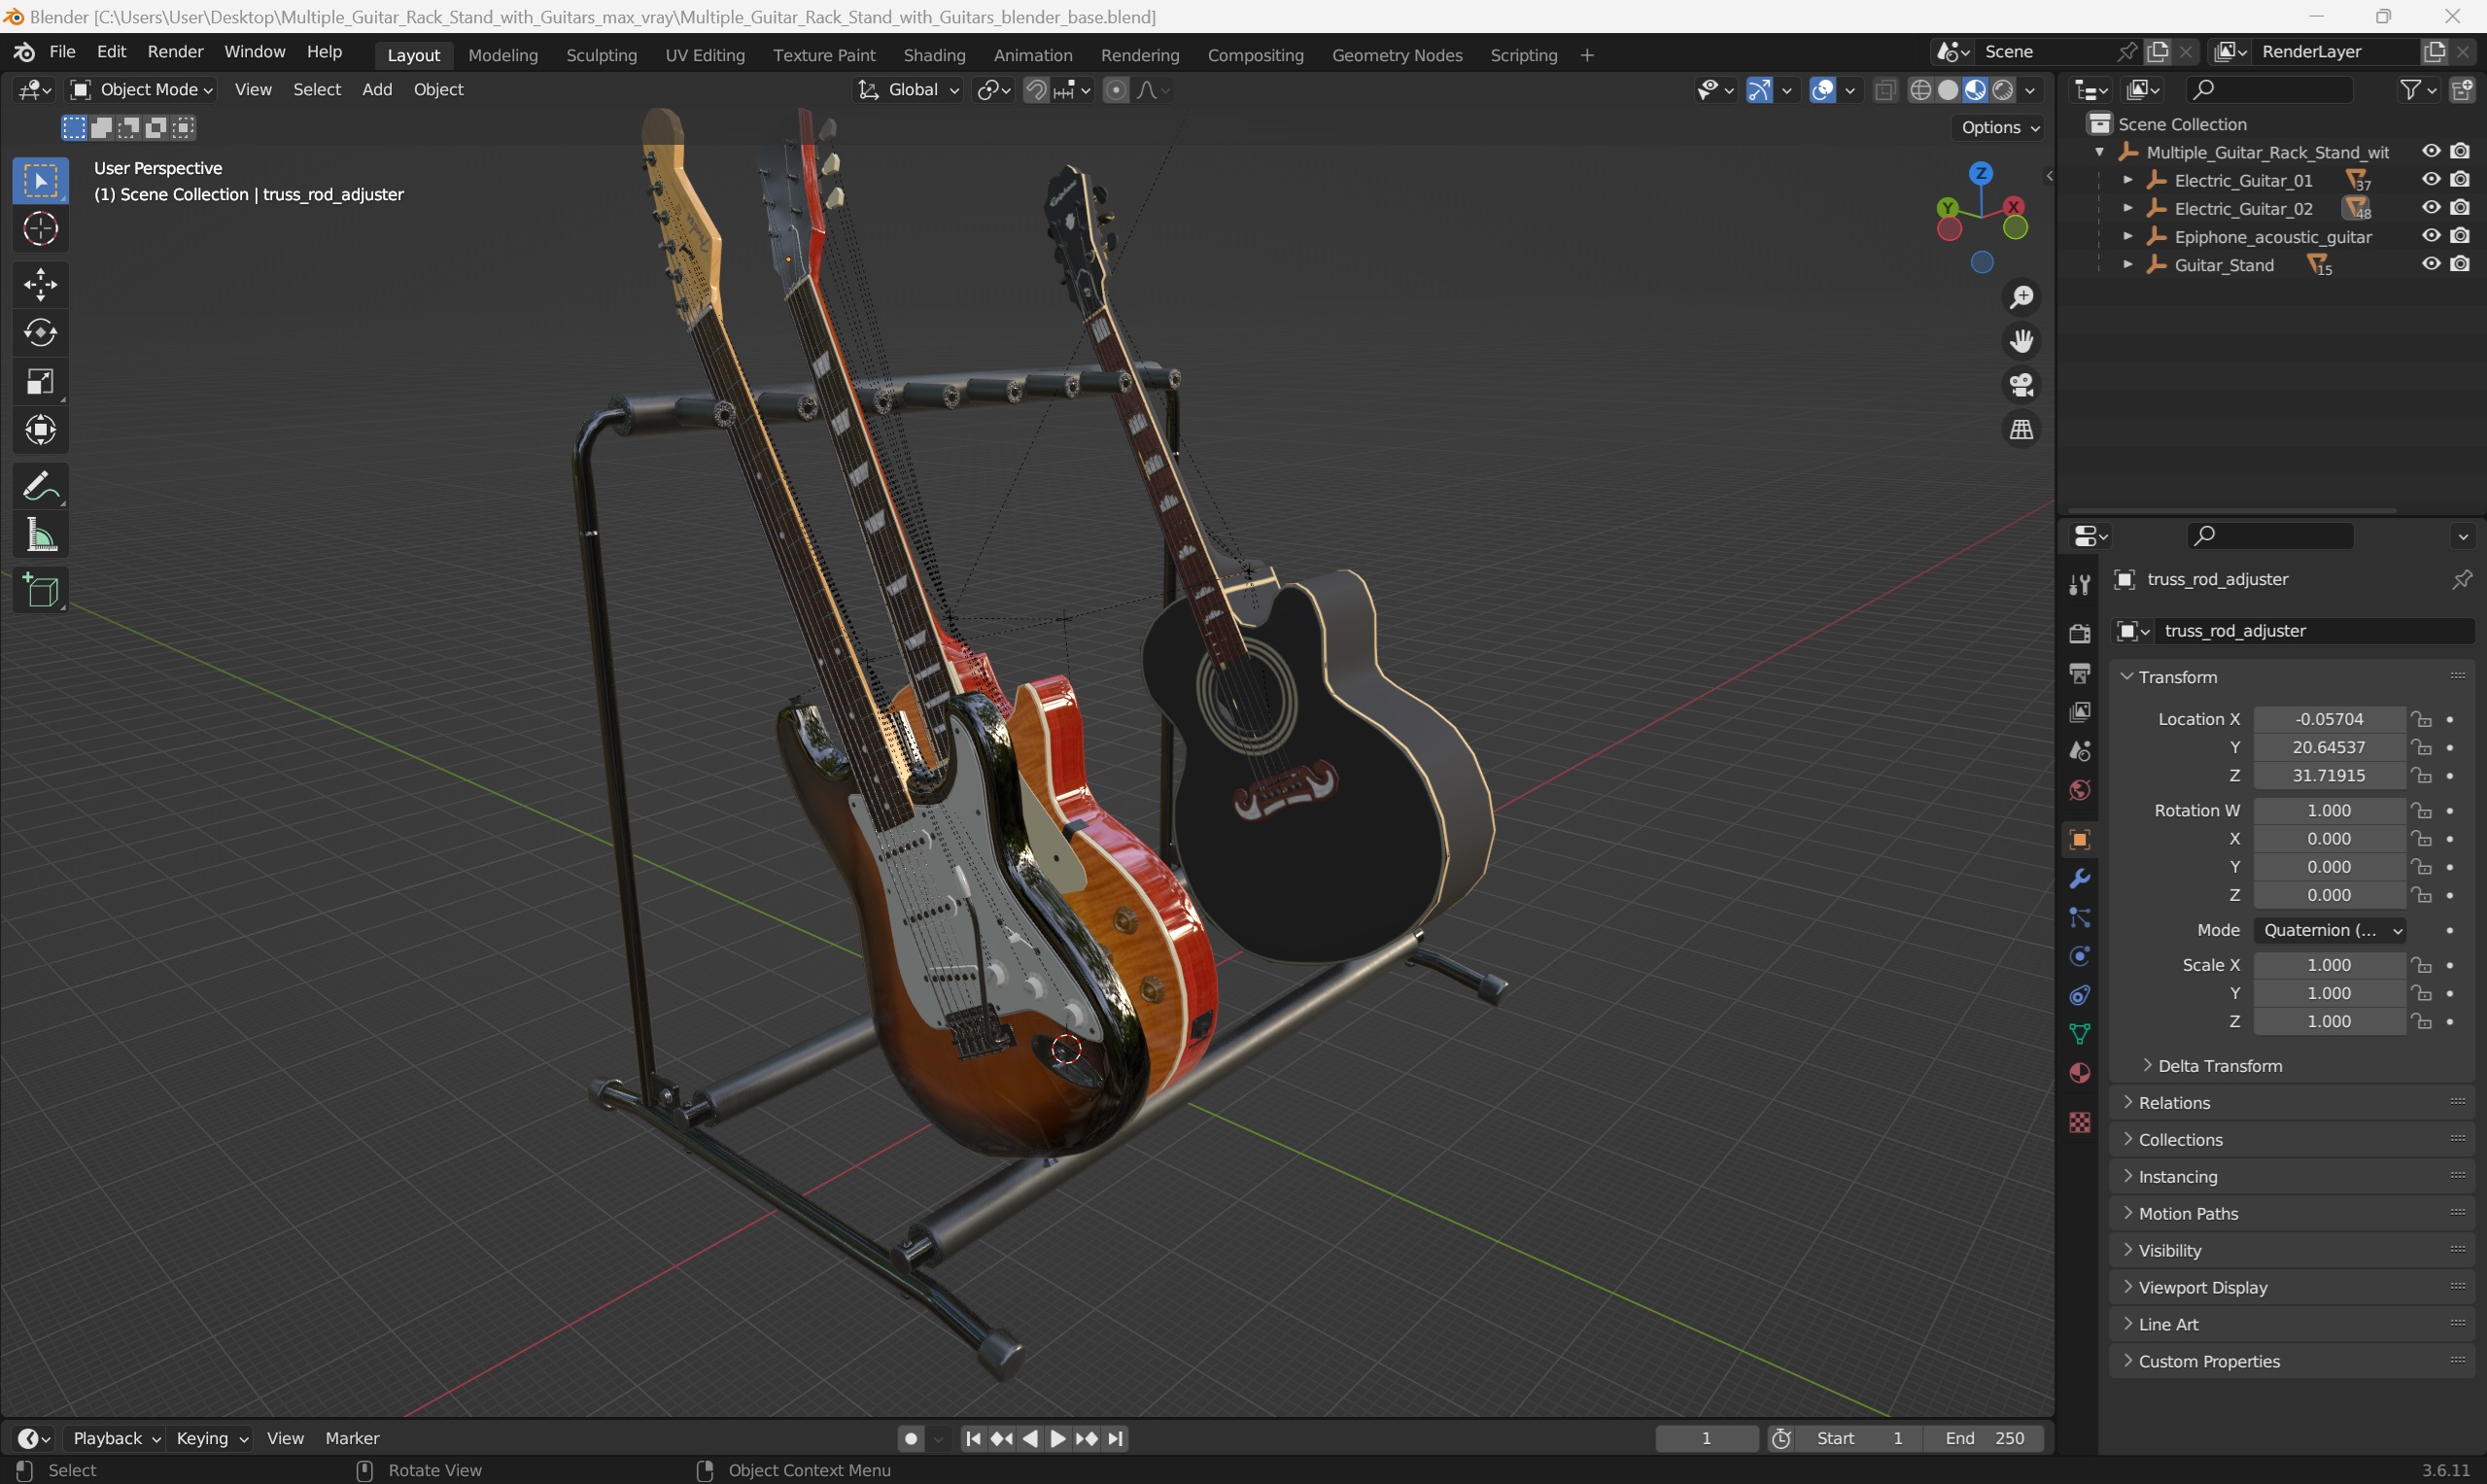Click the End frame field
The height and width of the screenshot is (1484, 2487).
[x=1984, y=1438]
